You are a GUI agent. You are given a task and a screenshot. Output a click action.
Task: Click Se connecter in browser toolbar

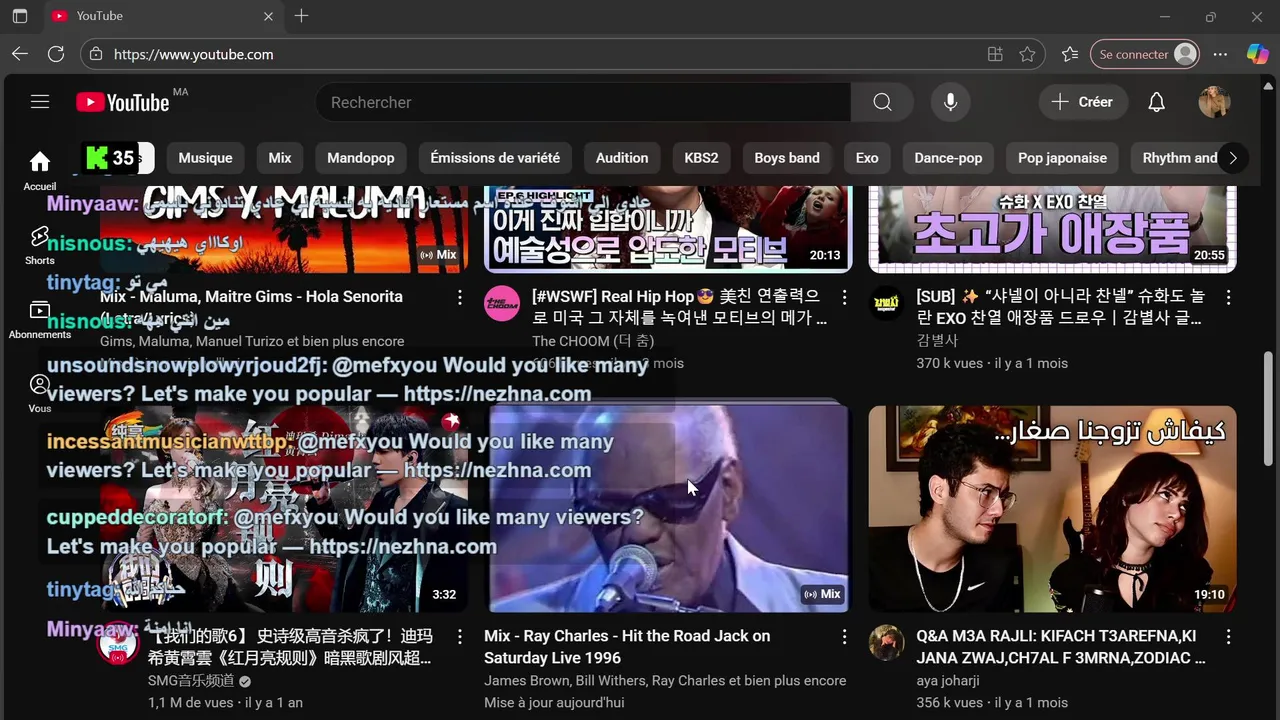[x=1145, y=54]
